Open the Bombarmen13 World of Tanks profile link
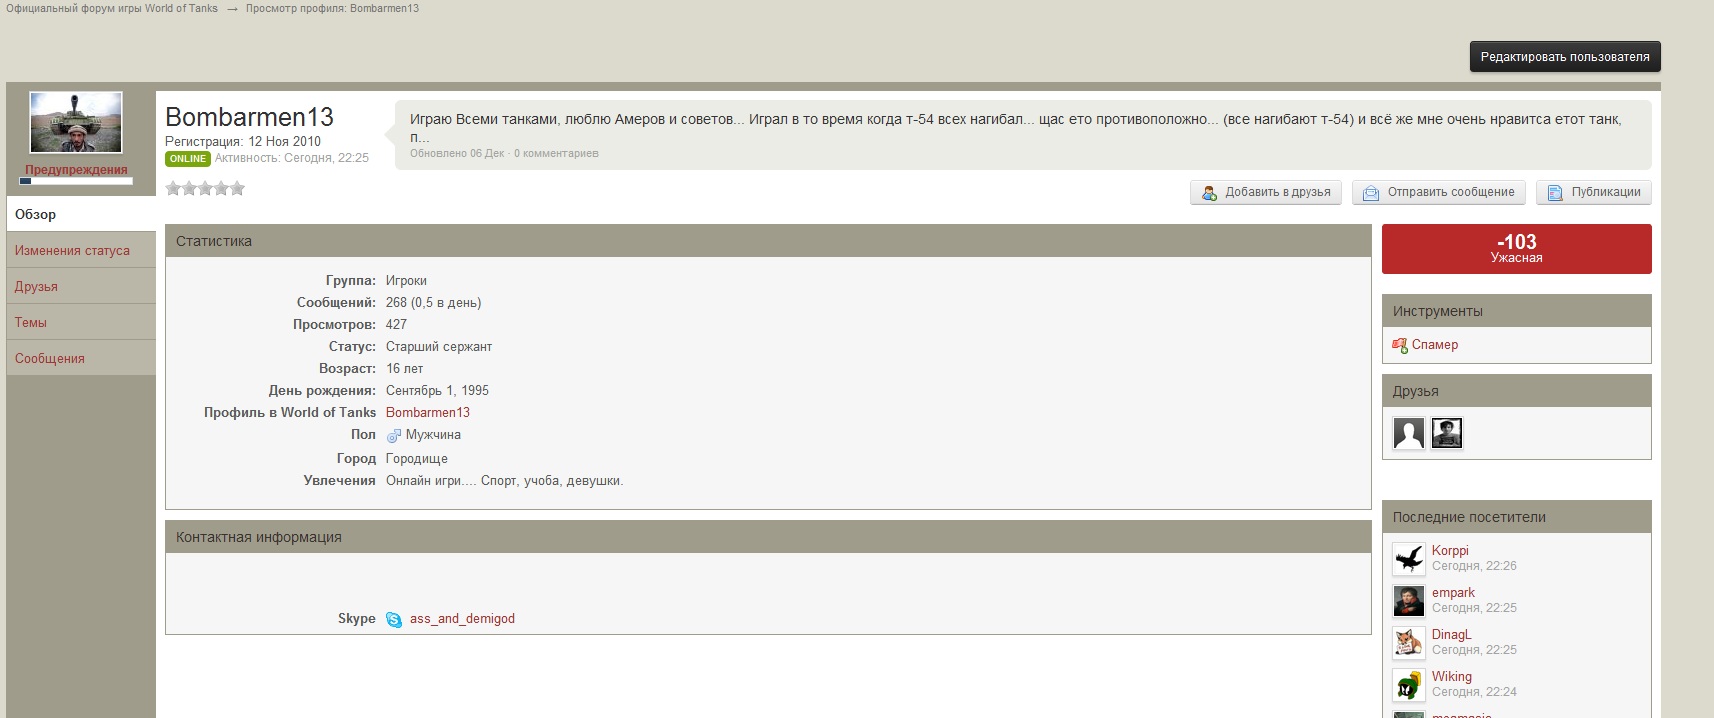1714x718 pixels. pyautogui.click(x=428, y=413)
